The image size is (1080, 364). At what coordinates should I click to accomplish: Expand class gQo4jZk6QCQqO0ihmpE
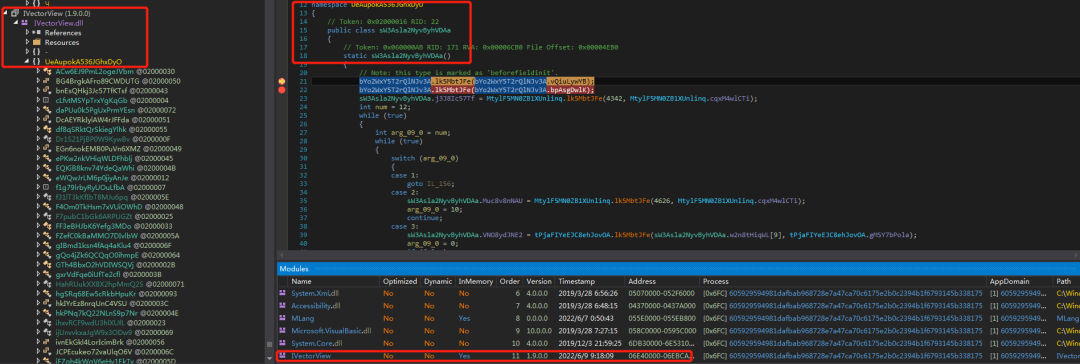pyautogui.click(x=39, y=254)
